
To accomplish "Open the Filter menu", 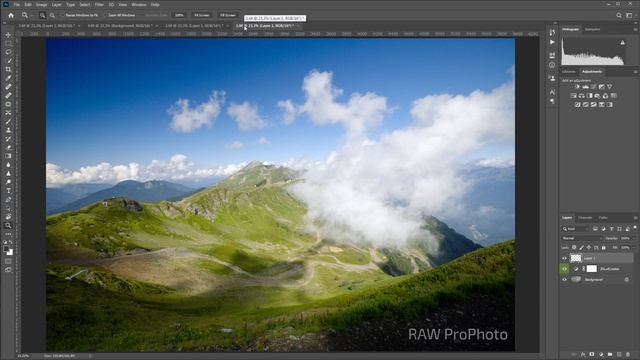I will coord(99,4).
